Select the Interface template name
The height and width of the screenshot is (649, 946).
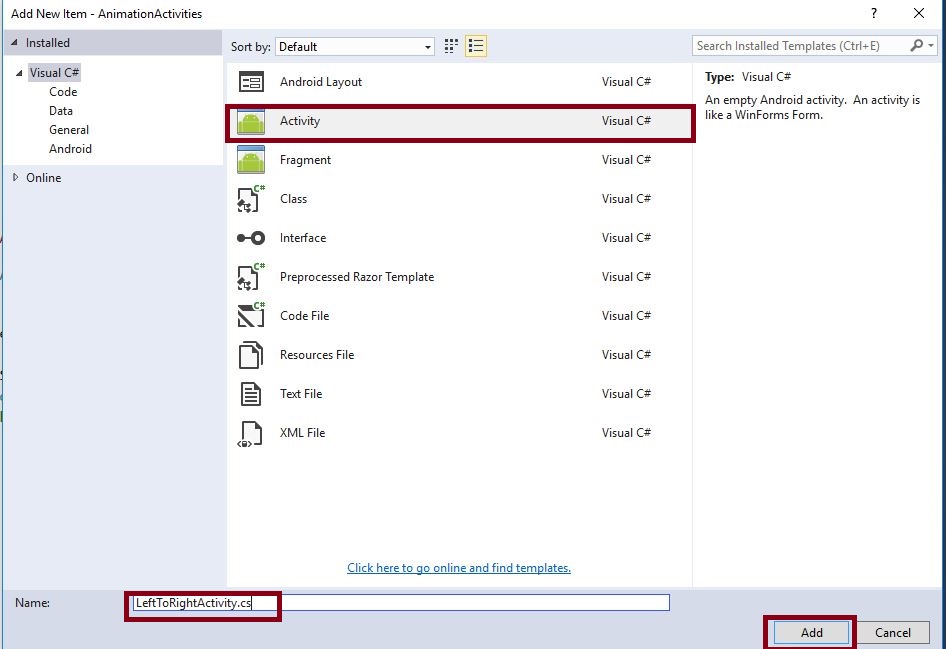pos(303,238)
